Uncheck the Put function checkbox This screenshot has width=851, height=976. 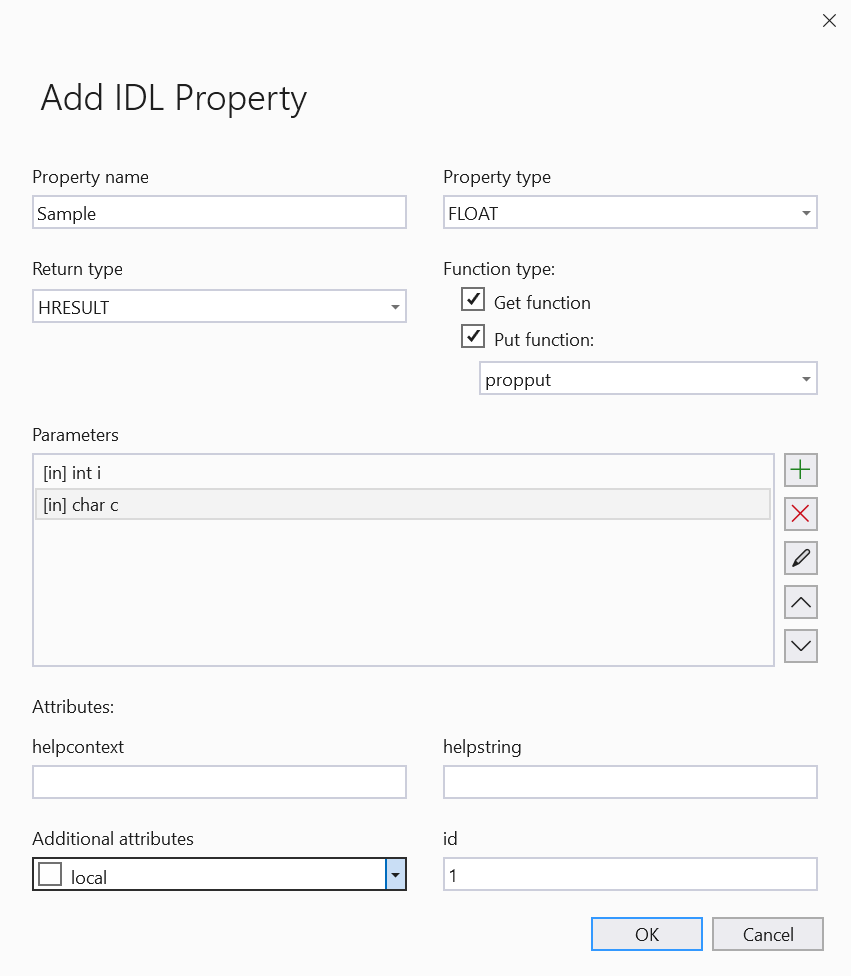click(473, 336)
